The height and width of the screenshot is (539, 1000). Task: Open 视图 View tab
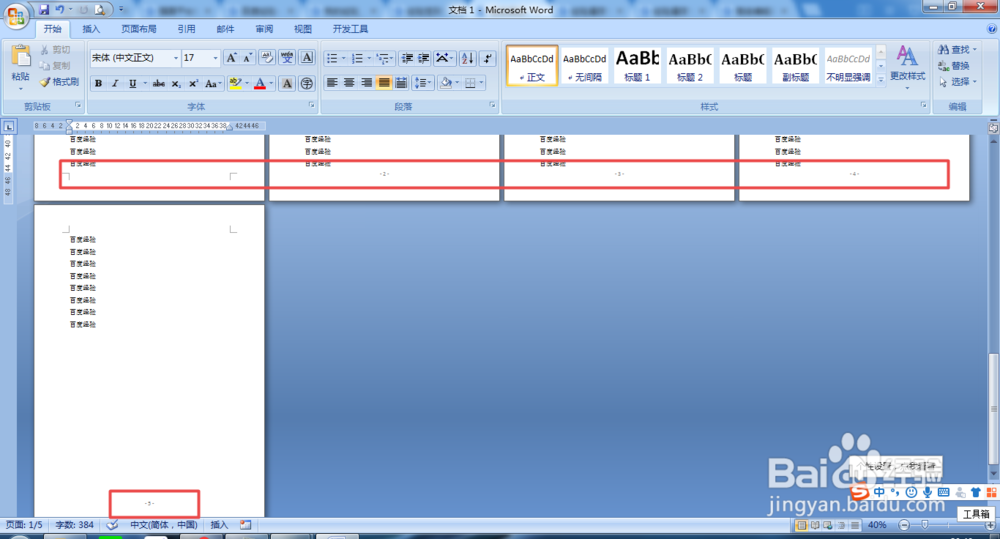303,29
